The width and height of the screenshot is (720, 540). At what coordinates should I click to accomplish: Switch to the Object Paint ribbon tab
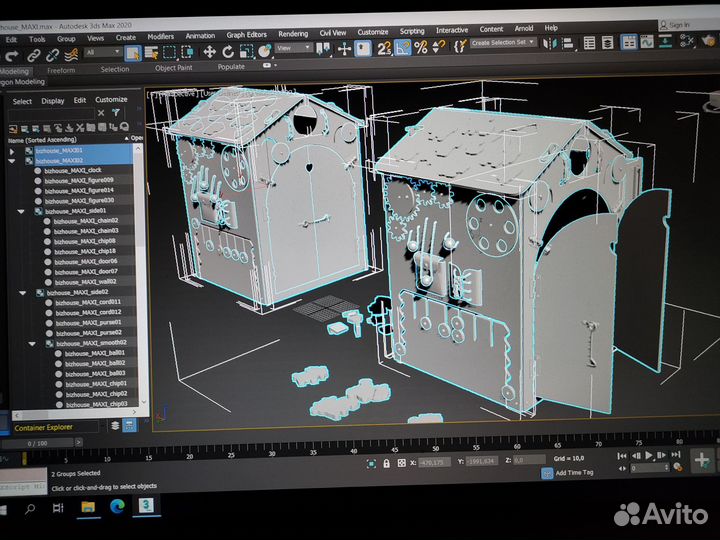173,68
